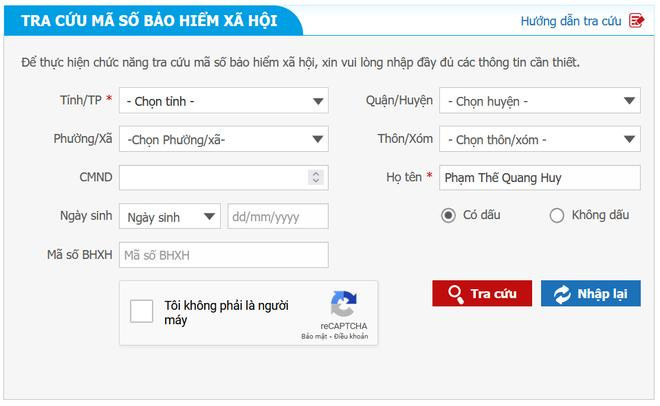Open the Tỉnh/TP province dropdown

[223, 101]
